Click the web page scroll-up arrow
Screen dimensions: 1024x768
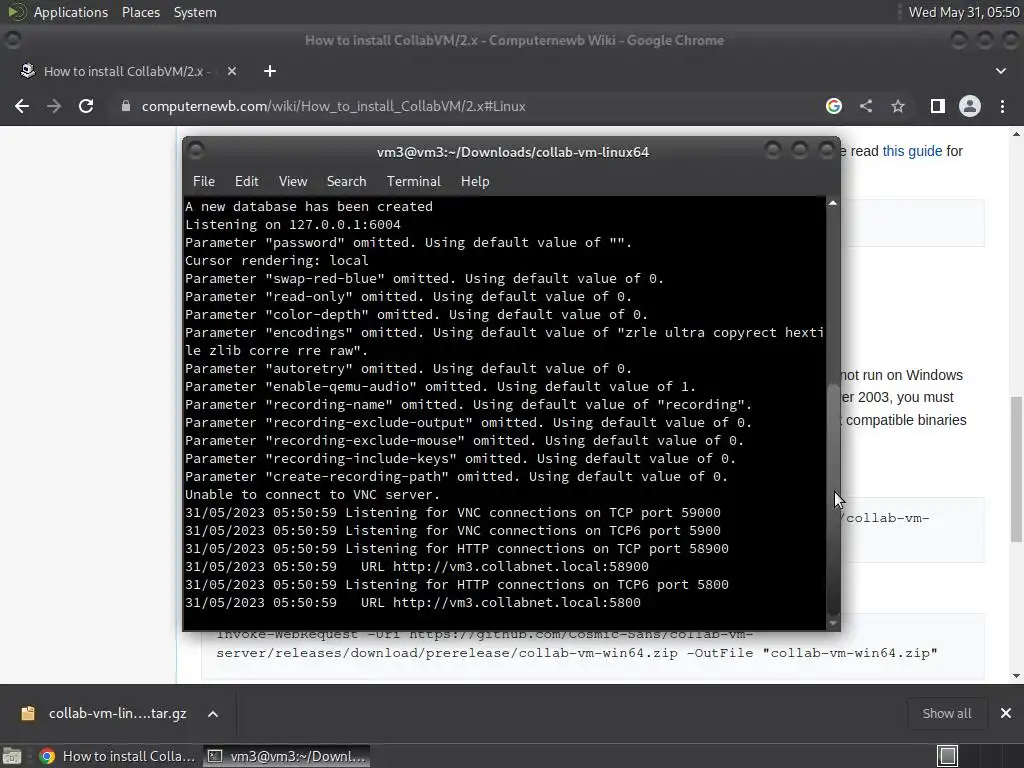click(1016, 134)
